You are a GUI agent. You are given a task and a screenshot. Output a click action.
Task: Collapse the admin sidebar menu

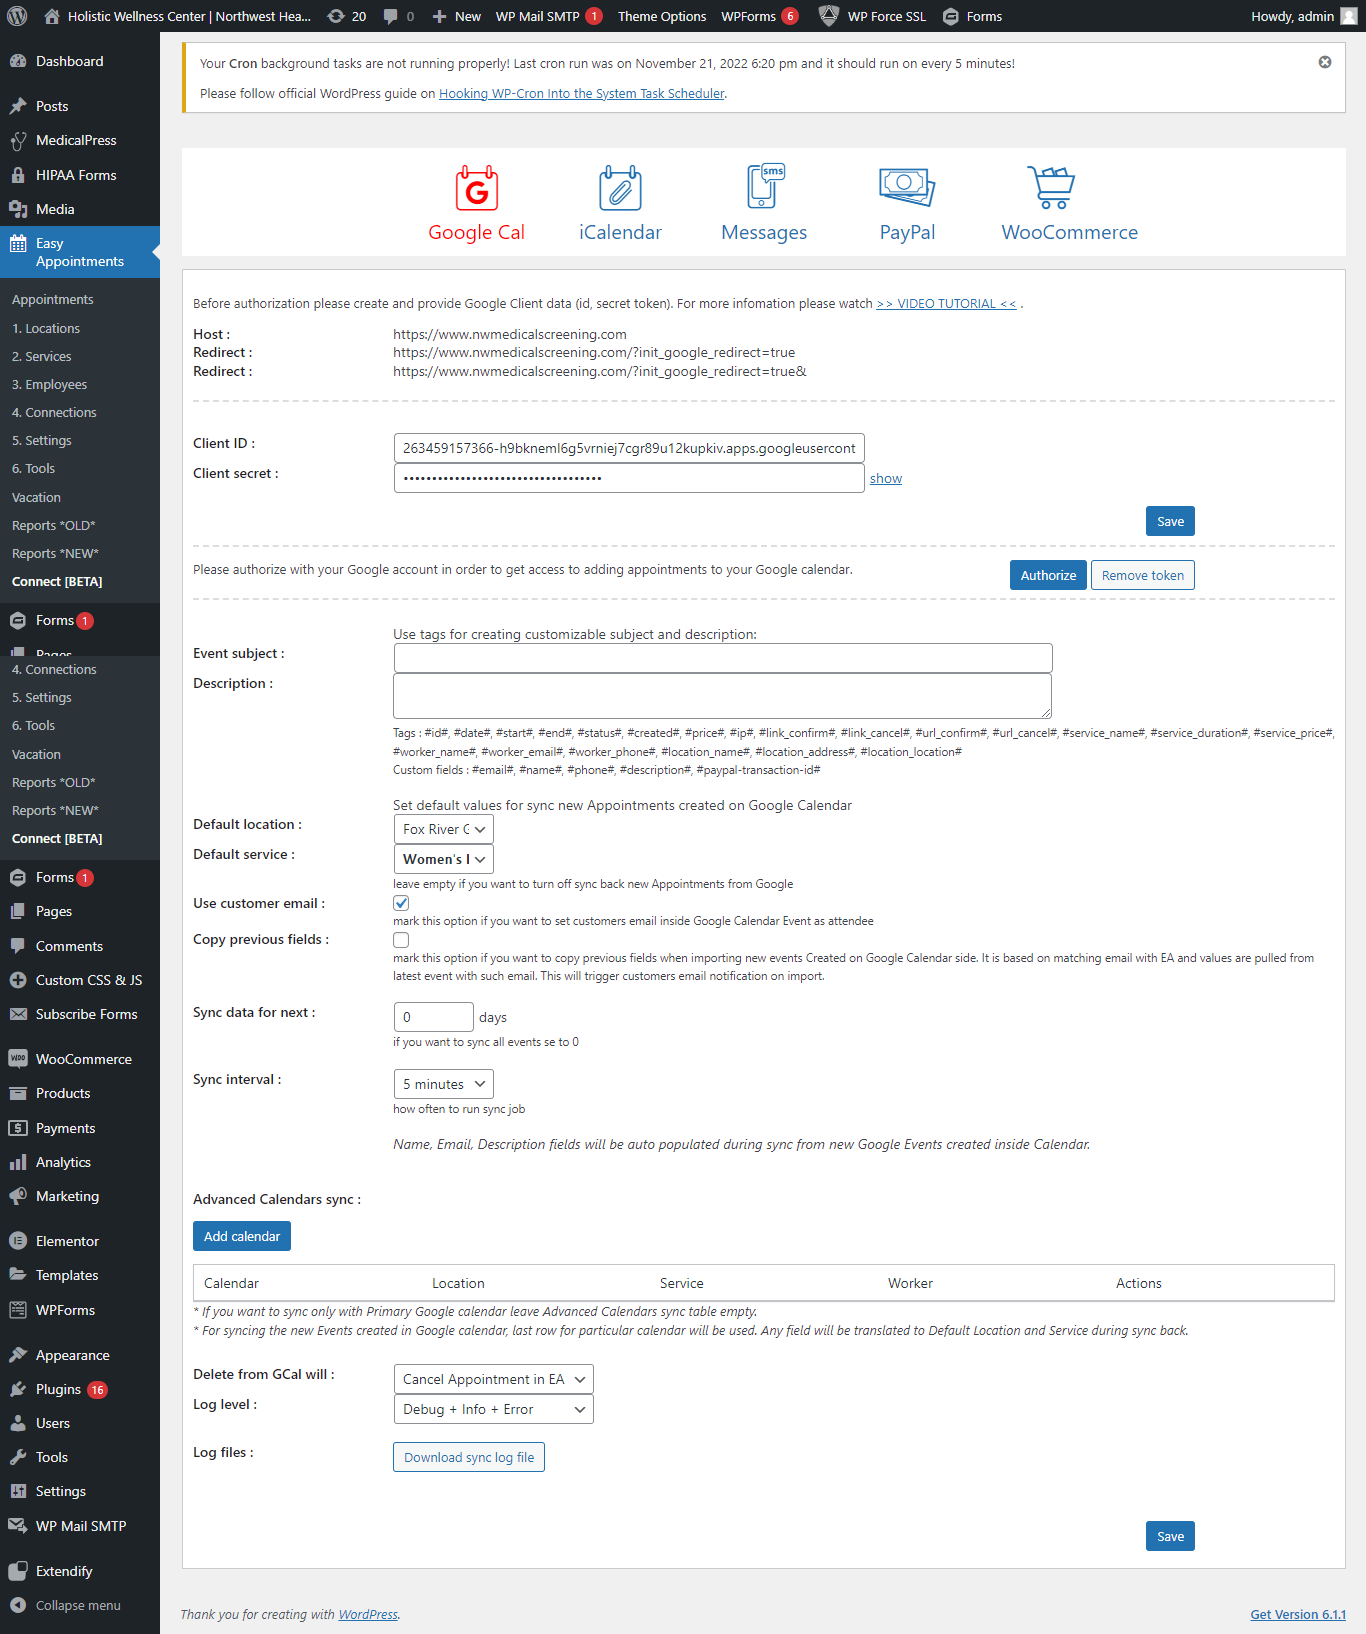[80, 1605]
